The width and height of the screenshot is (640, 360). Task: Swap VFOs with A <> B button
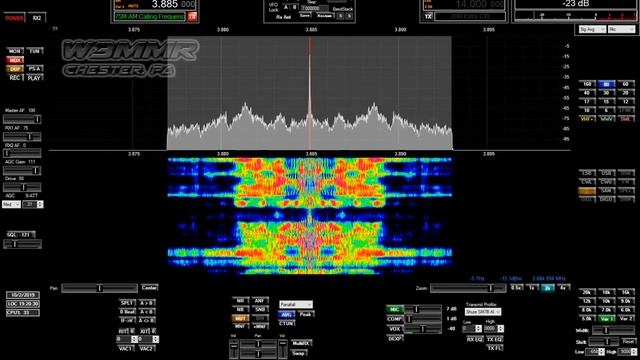[x=147, y=320]
